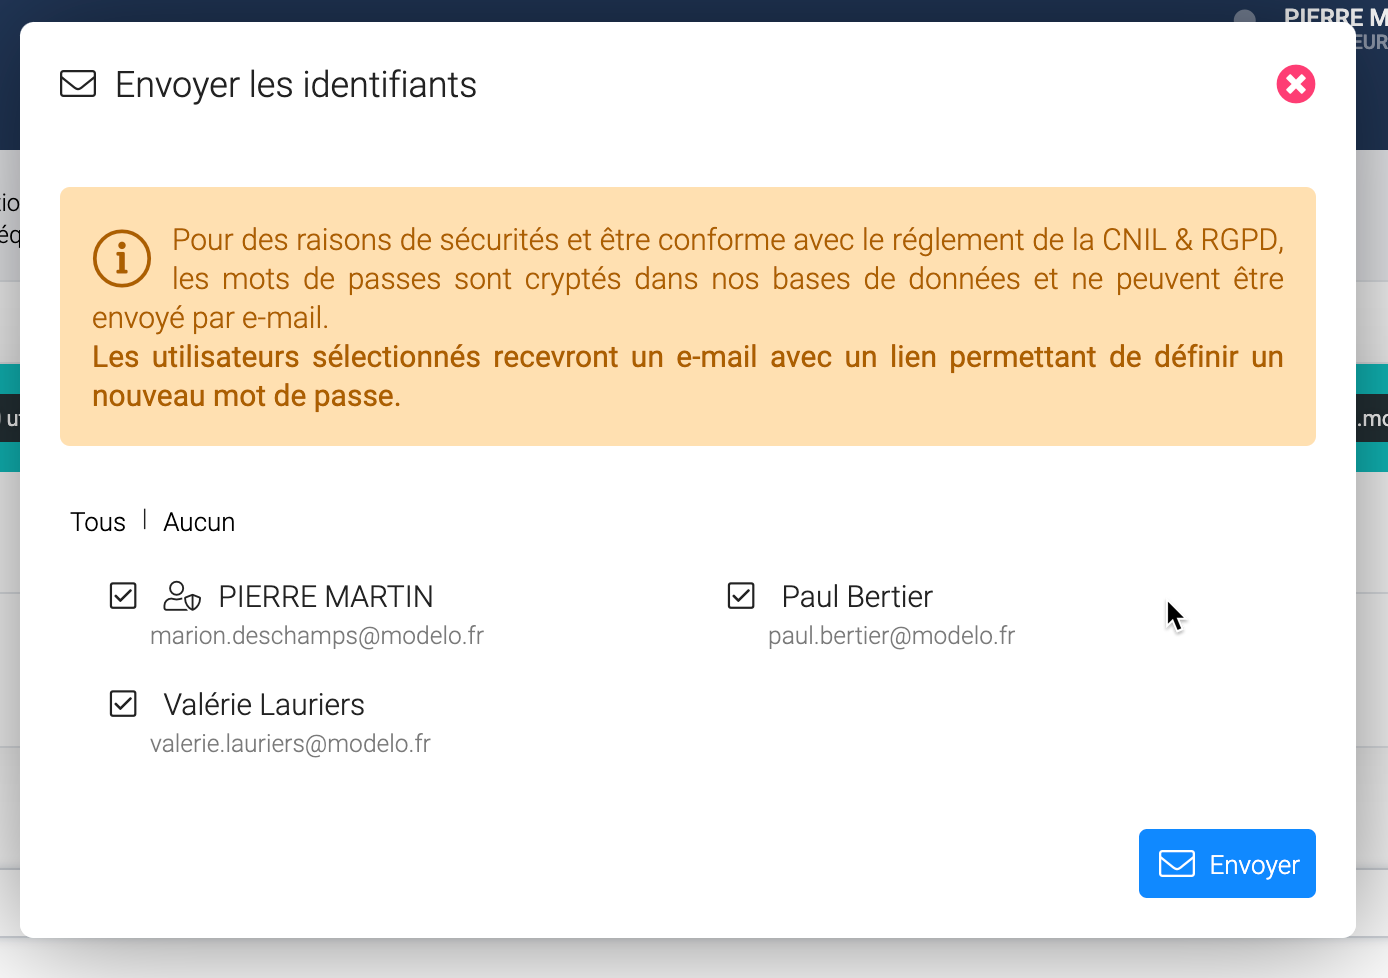Close the Envoyer les identifiants dialog
The height and width of the screenshot is (978, 1388).
click(x=1295, y=84)
